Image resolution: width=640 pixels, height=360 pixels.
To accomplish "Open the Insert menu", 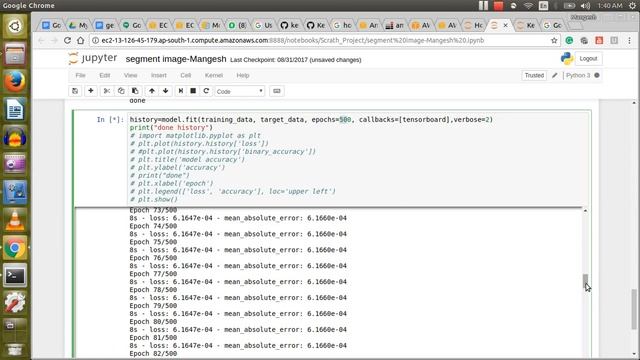I will coord(159,76).
